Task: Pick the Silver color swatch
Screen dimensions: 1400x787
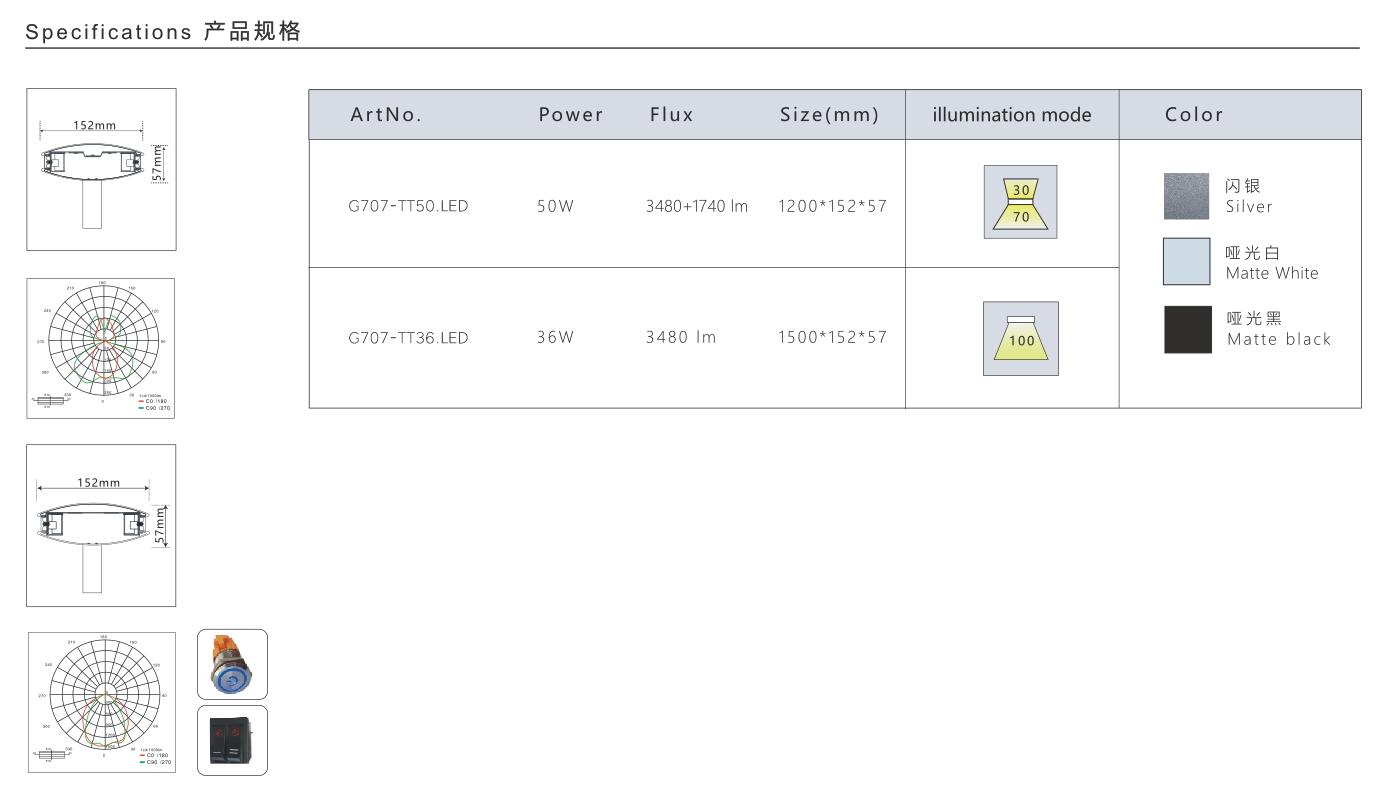Action: (1186, 196)
